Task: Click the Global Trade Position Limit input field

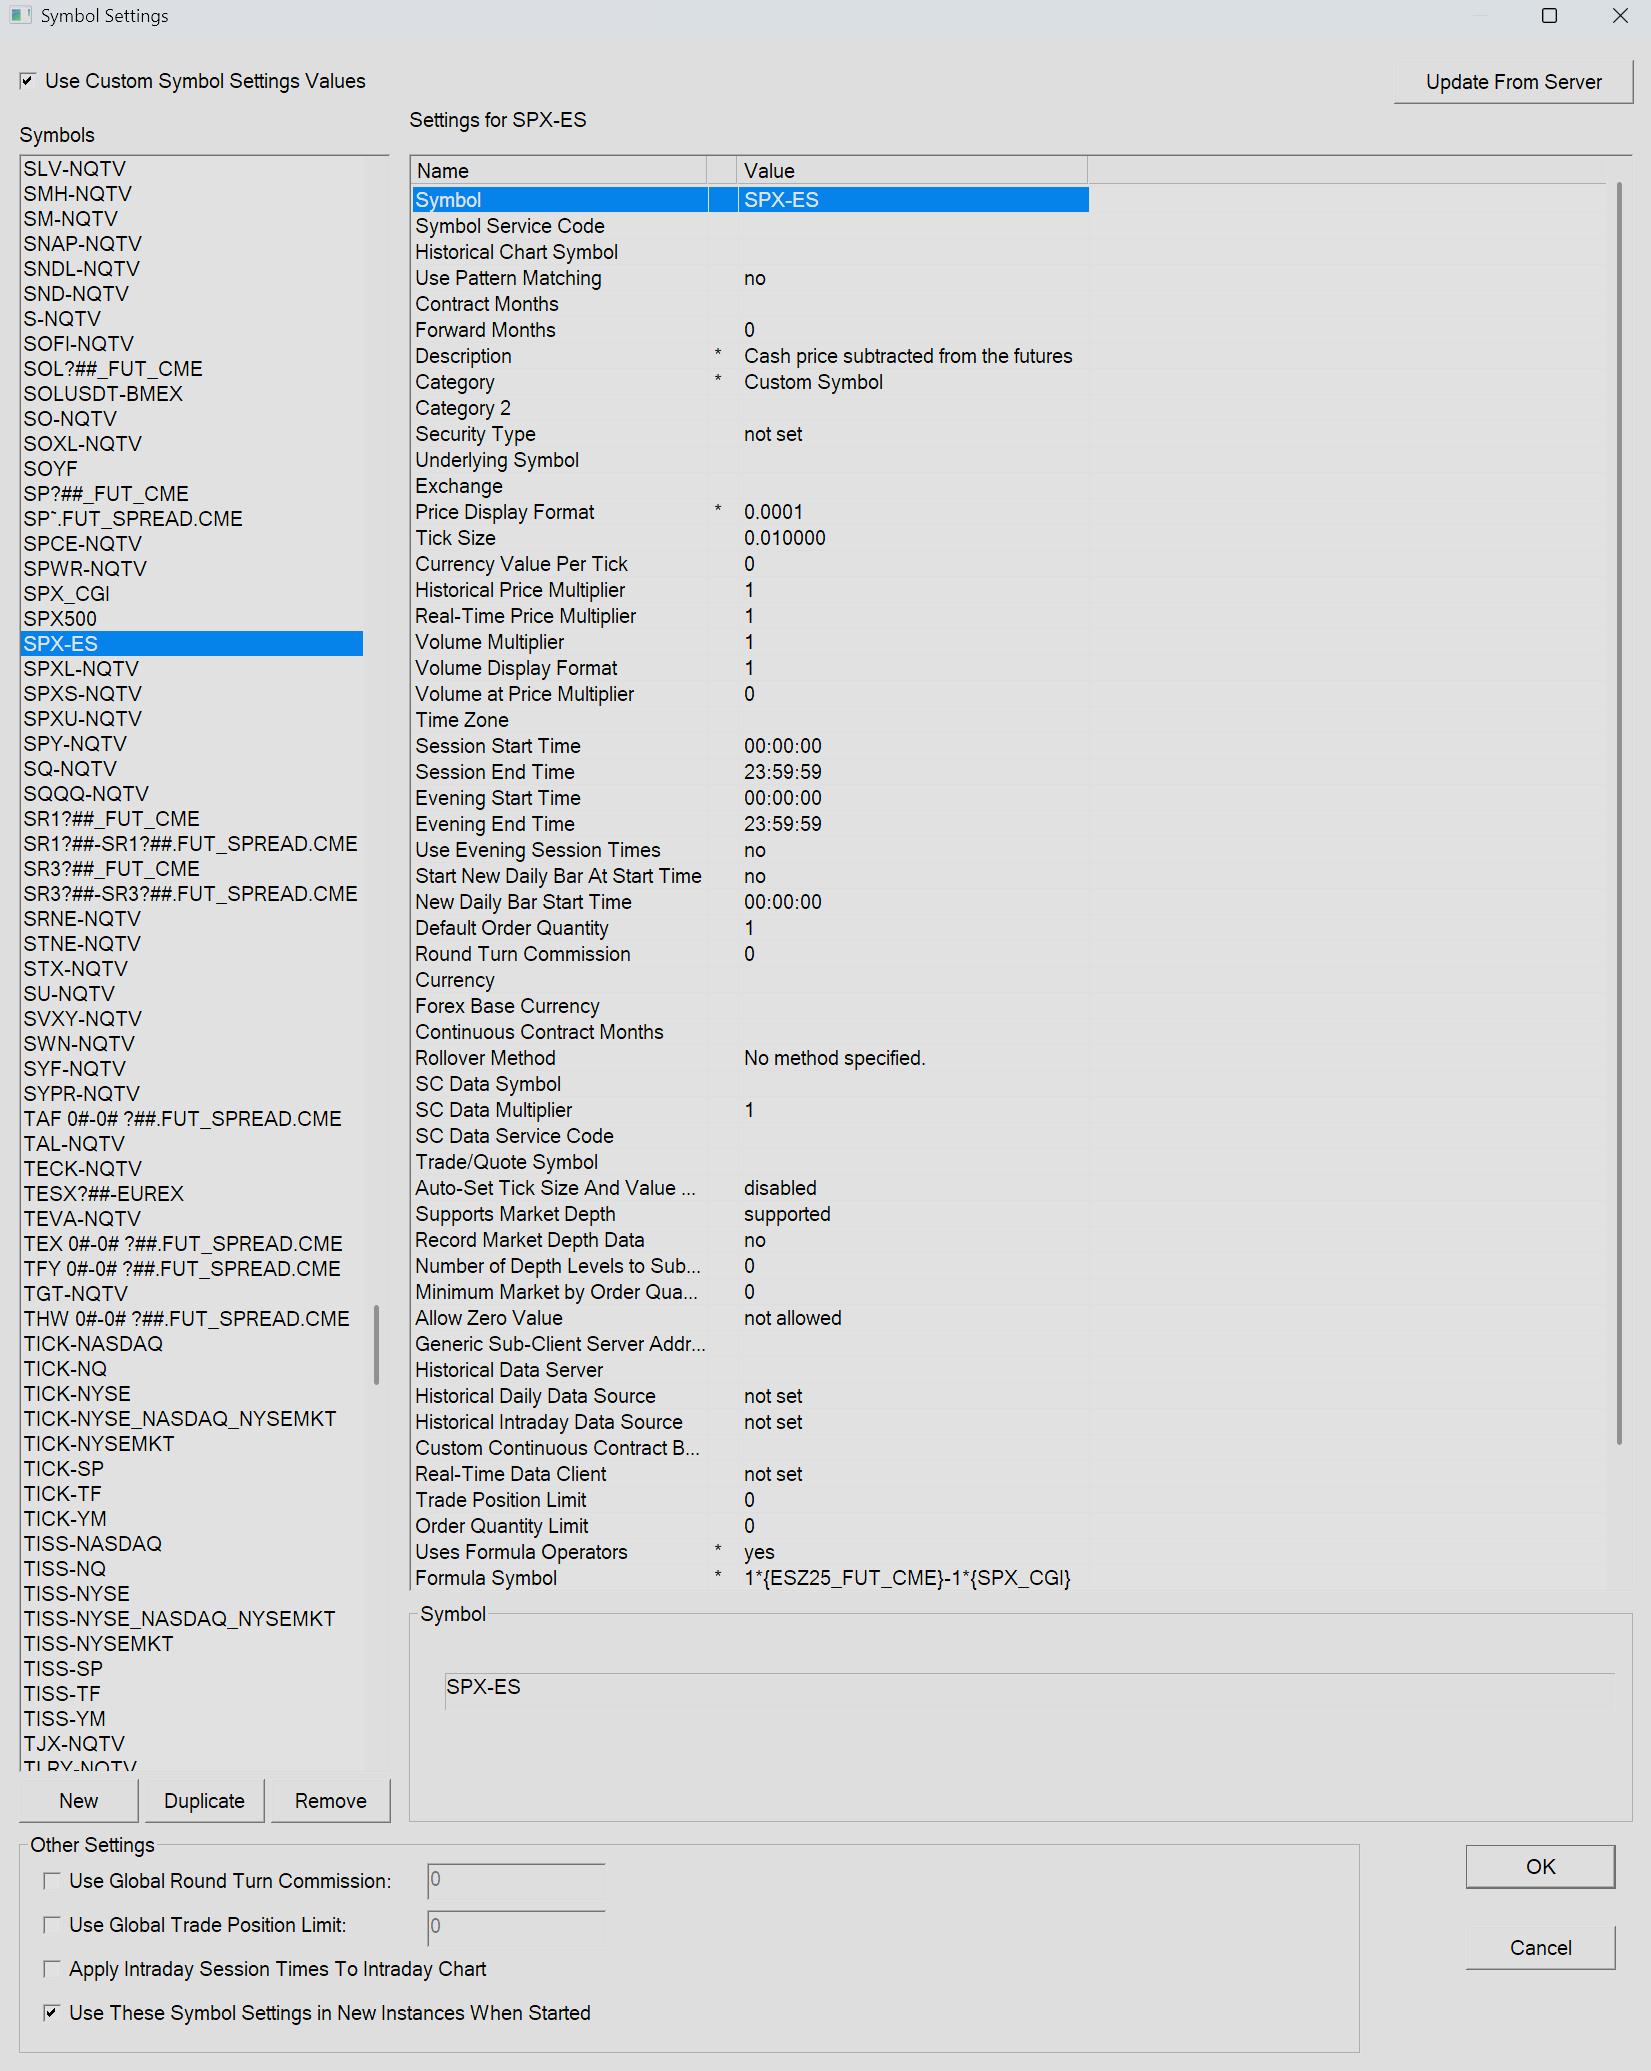Action: pos(516,1926)
